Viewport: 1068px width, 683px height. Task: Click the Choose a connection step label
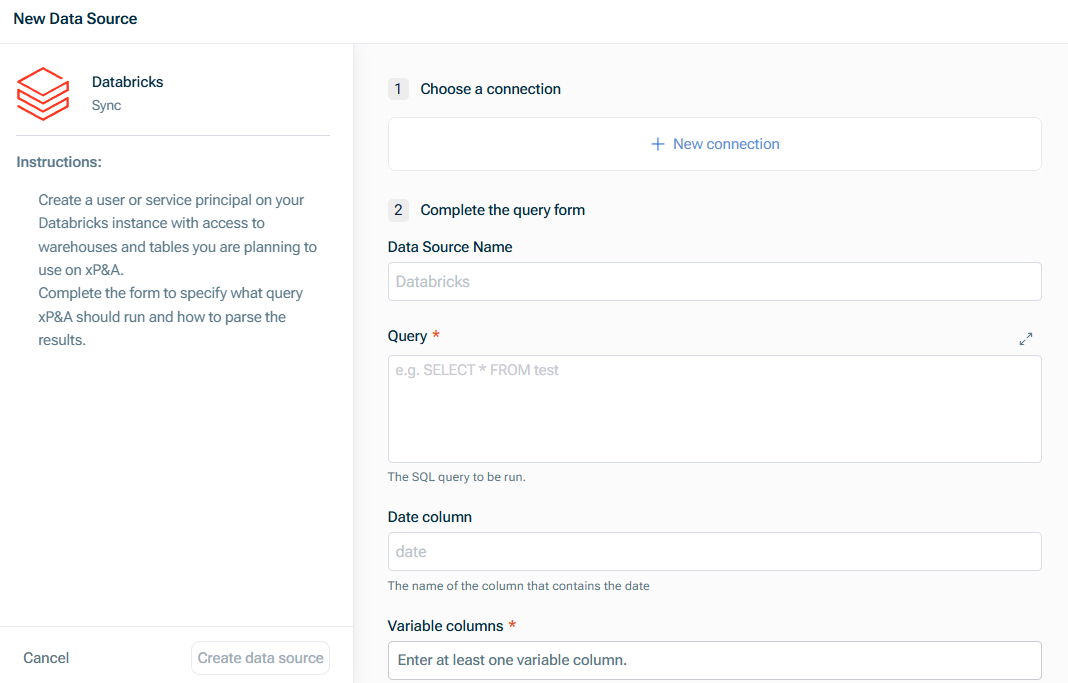[x=490, y=89]
